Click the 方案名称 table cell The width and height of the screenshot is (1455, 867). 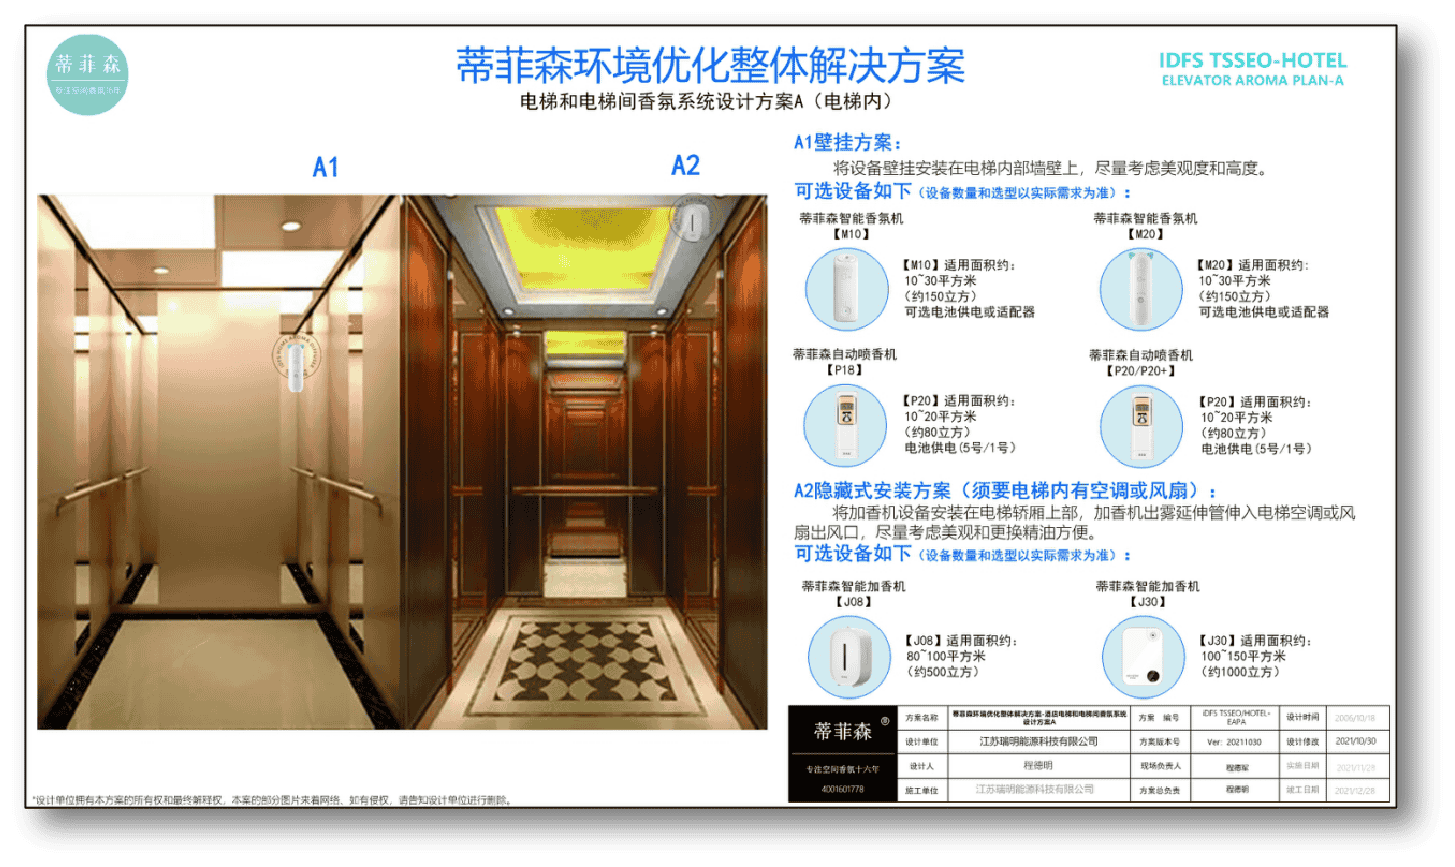922,718
